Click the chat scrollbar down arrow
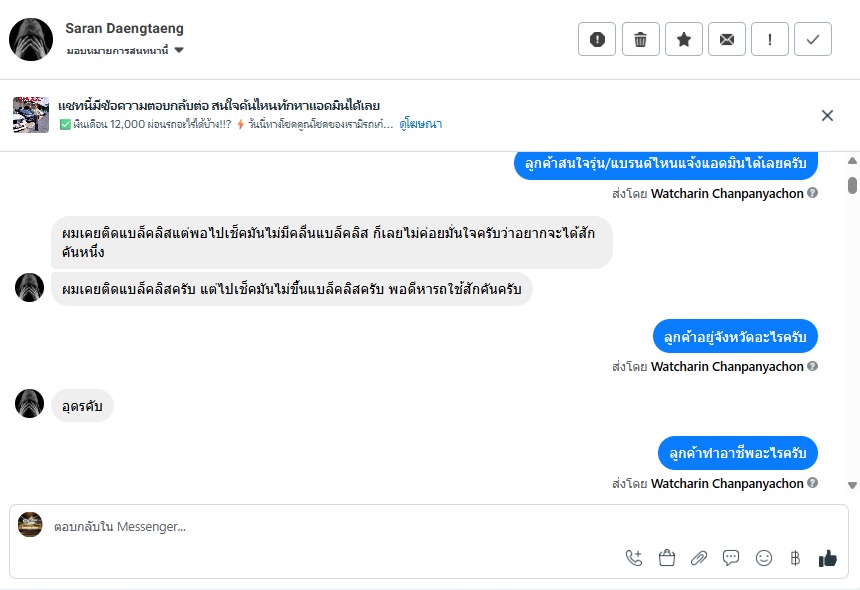Viewport: 860px width, 590px height. click(x=852, y=485)
